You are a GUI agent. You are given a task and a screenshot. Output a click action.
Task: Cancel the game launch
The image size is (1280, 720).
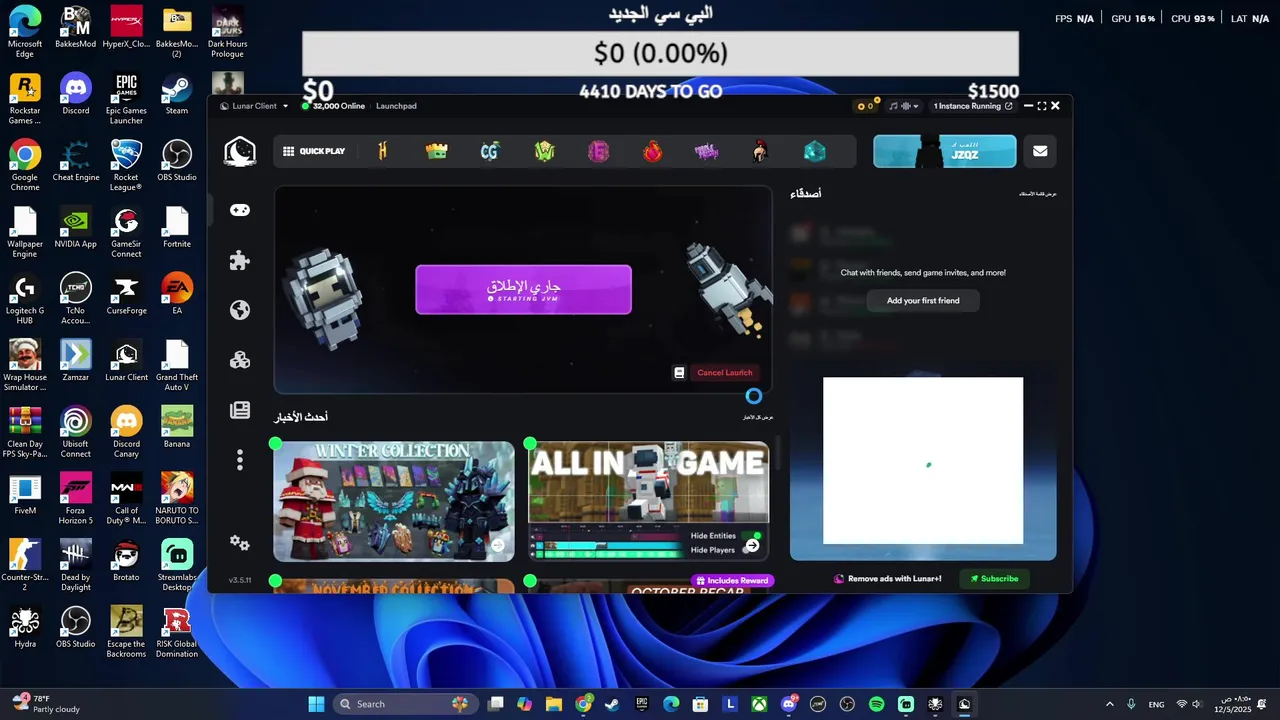(x=725, y=373)
